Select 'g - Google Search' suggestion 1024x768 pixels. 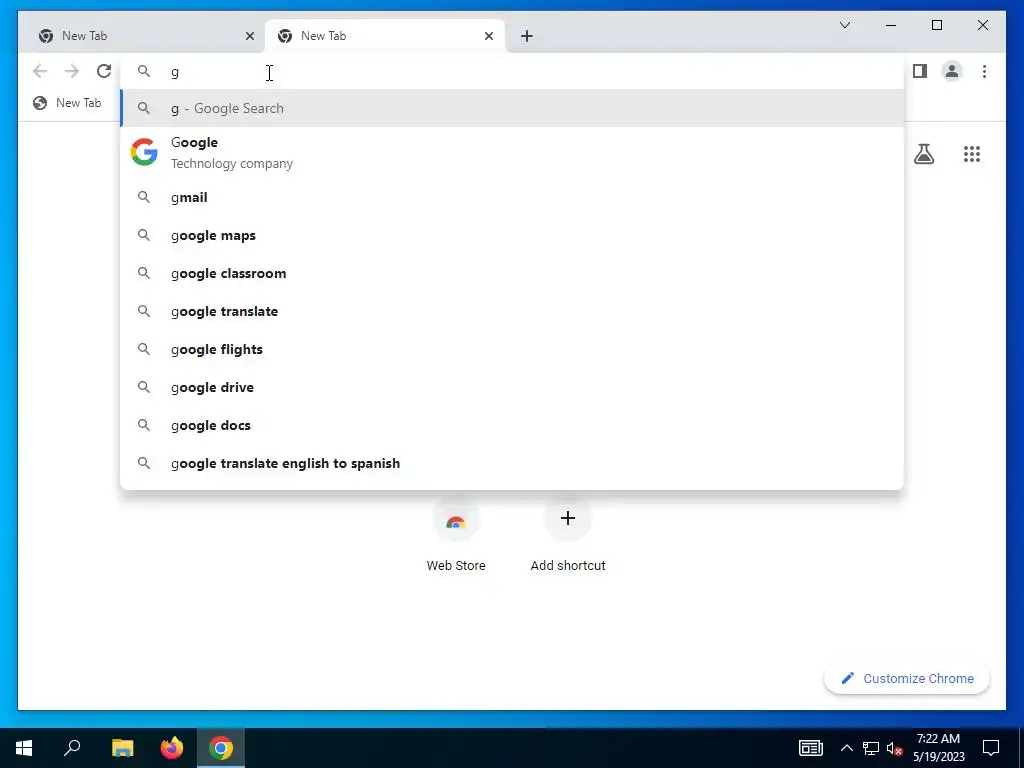coord(512,108)
